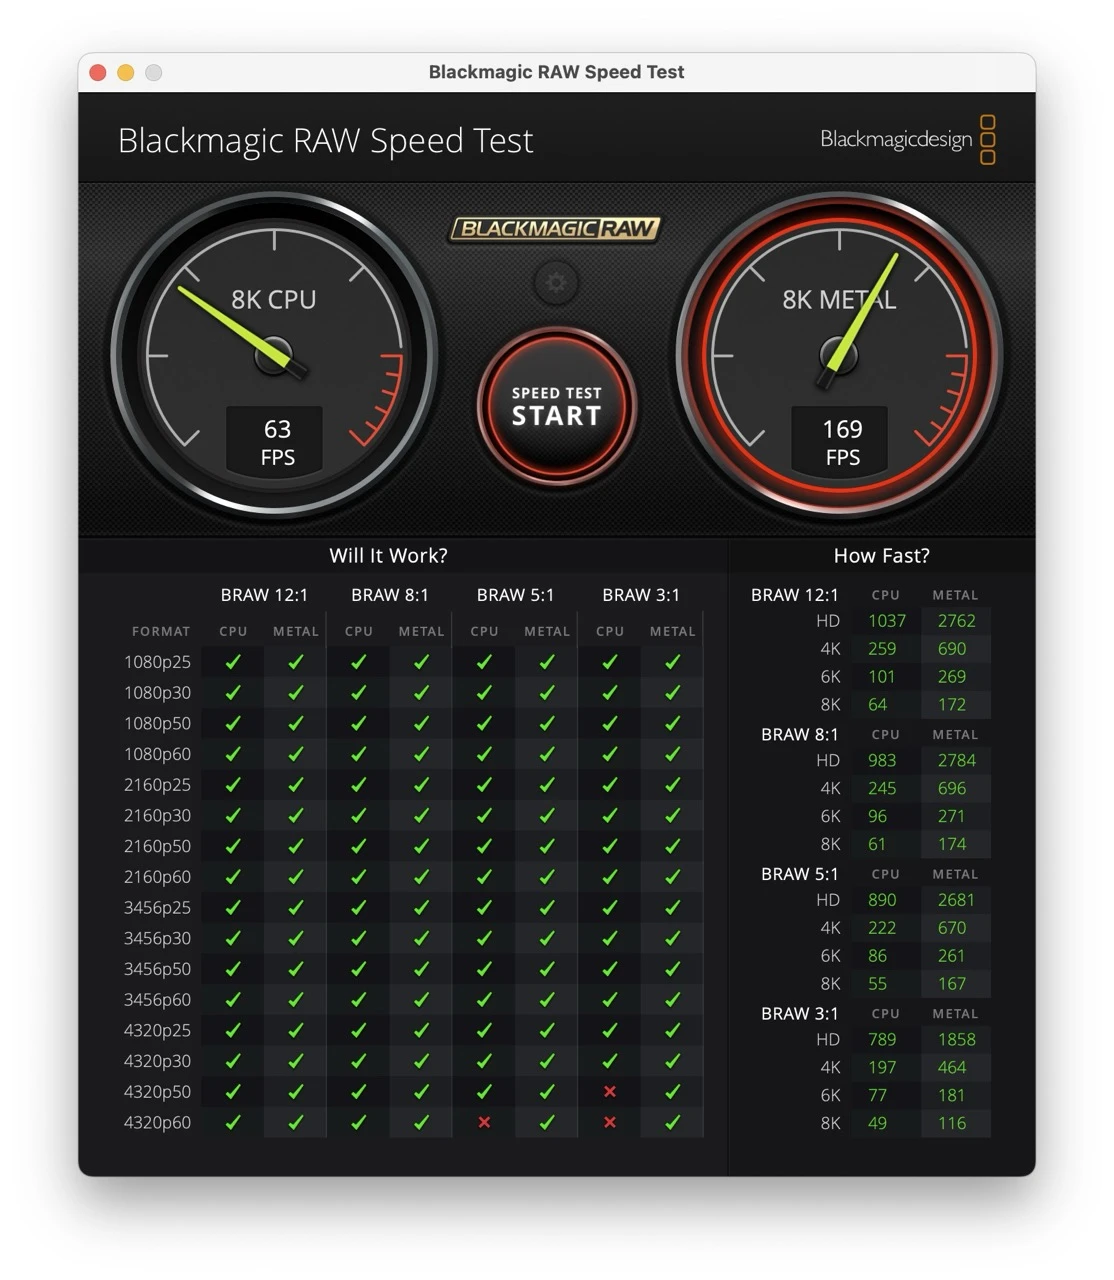Click BRAW 12:1 8K CPU value 64
This screenshot has width=1114, height=1280.
[x=877, y=705]
